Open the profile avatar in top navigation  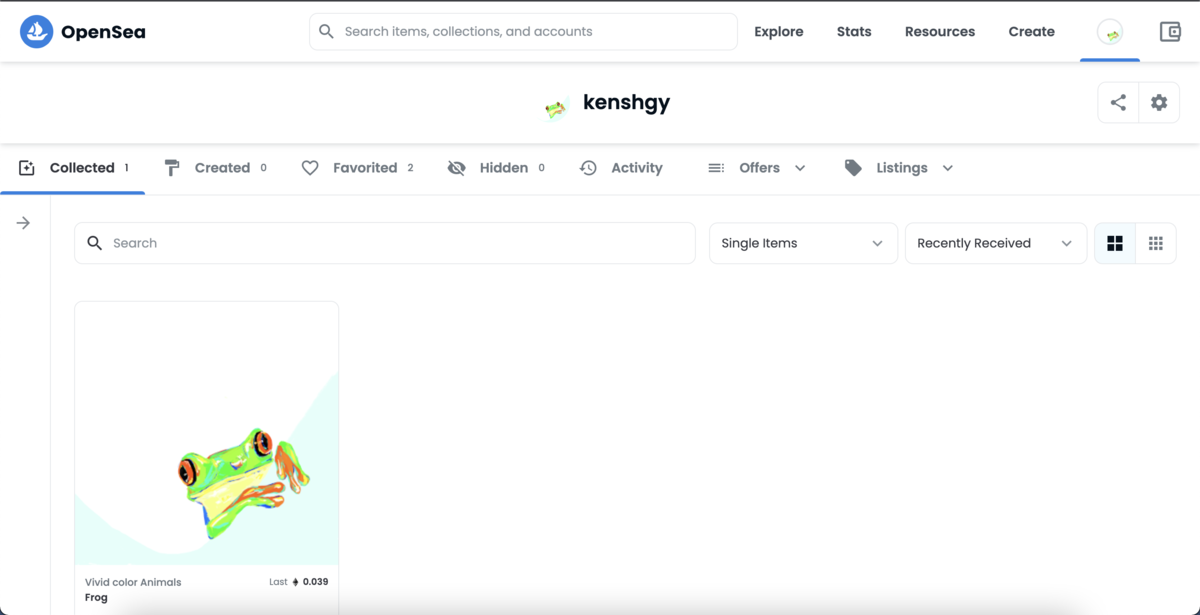tap(1110, 32)
